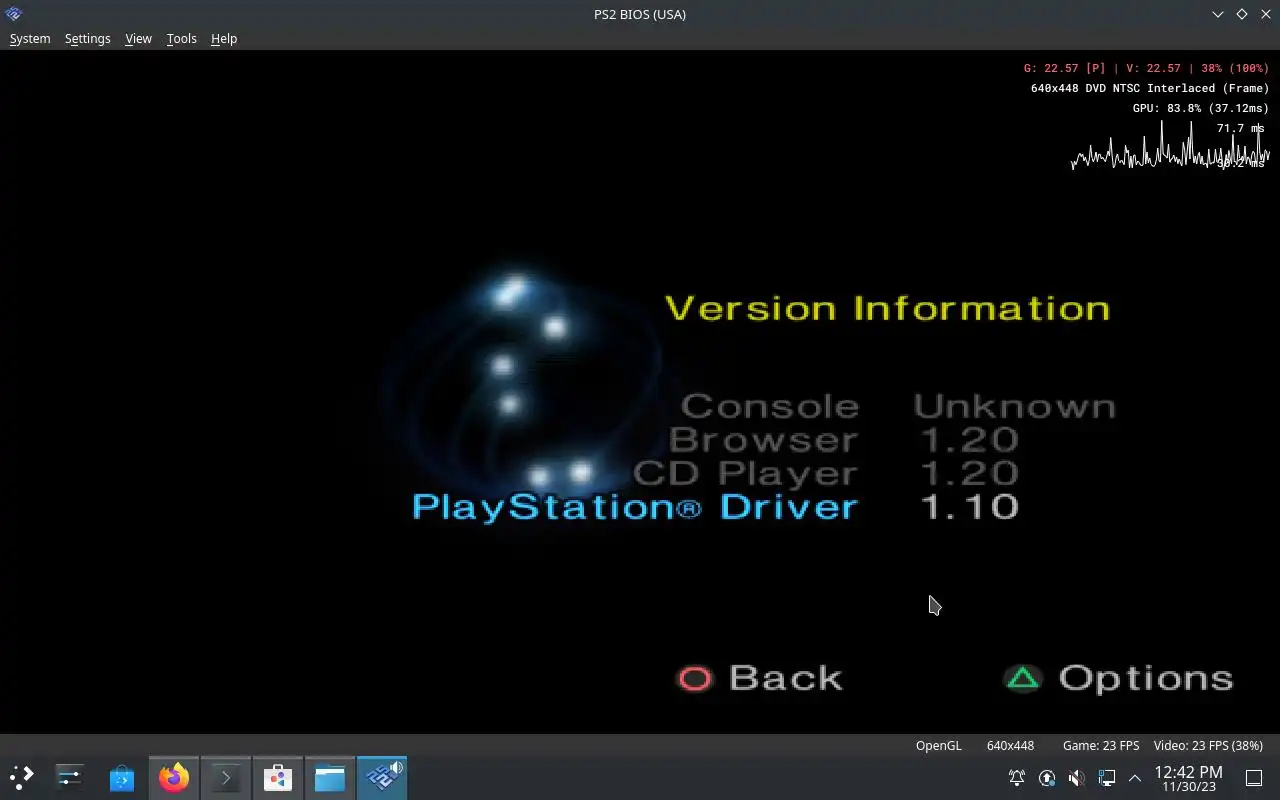
Task: Open the volume tray icon
Action: pos(1077,778)
